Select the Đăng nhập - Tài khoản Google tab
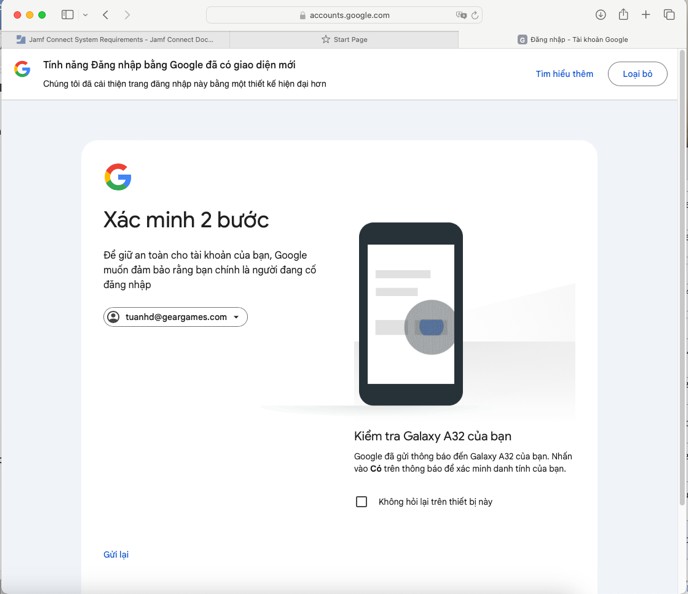This screenshot has width=688, height=594. coord(573,39)
